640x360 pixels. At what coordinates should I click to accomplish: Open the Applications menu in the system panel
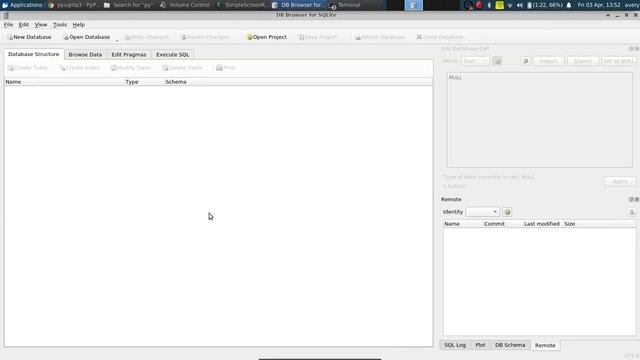[22, 5]
